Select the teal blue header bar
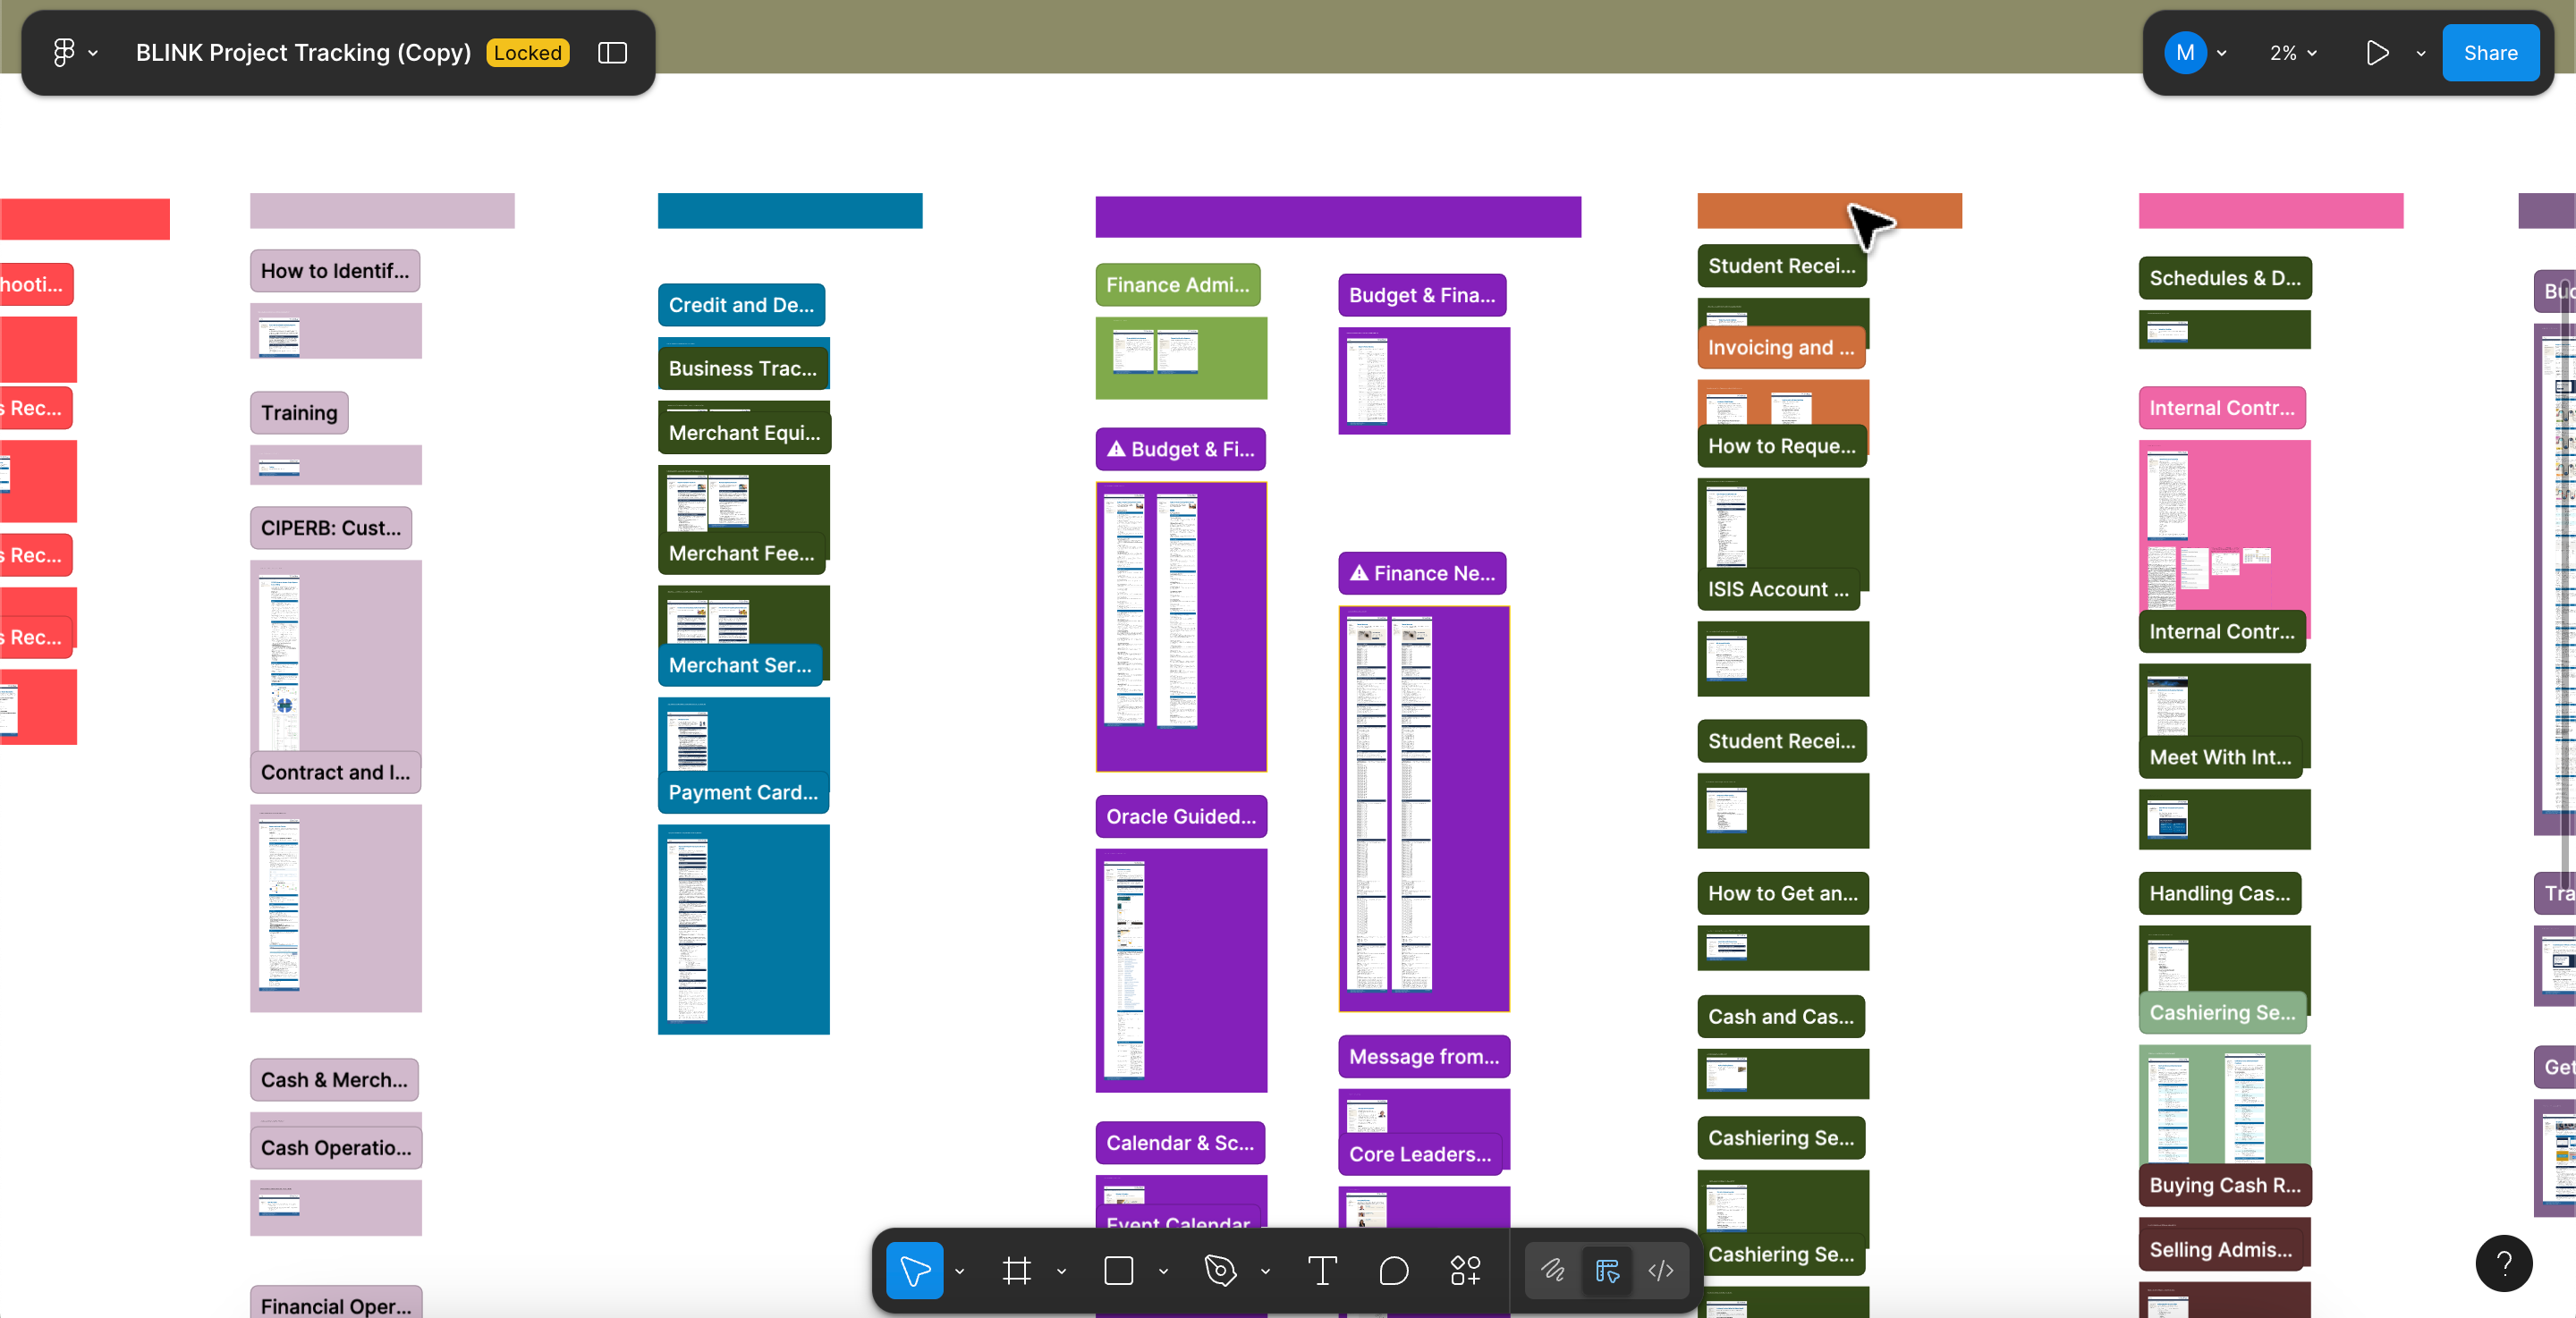This screenshot has width=2576, height=1318. pyautogui.click(x=790, y=211)
